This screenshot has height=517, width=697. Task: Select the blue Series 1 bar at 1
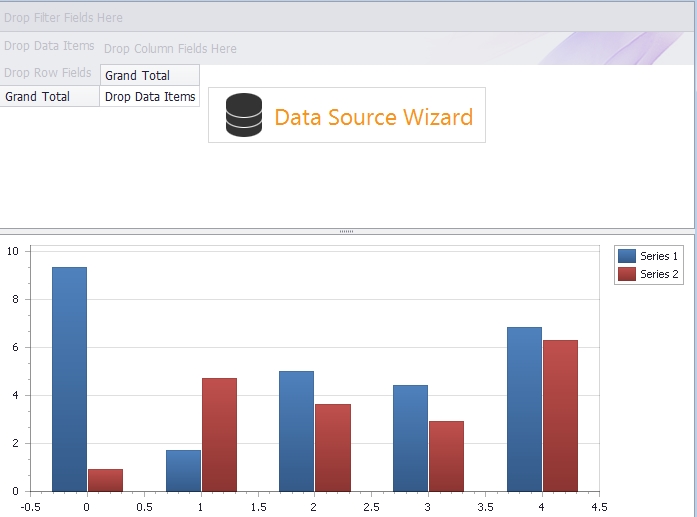183,471
